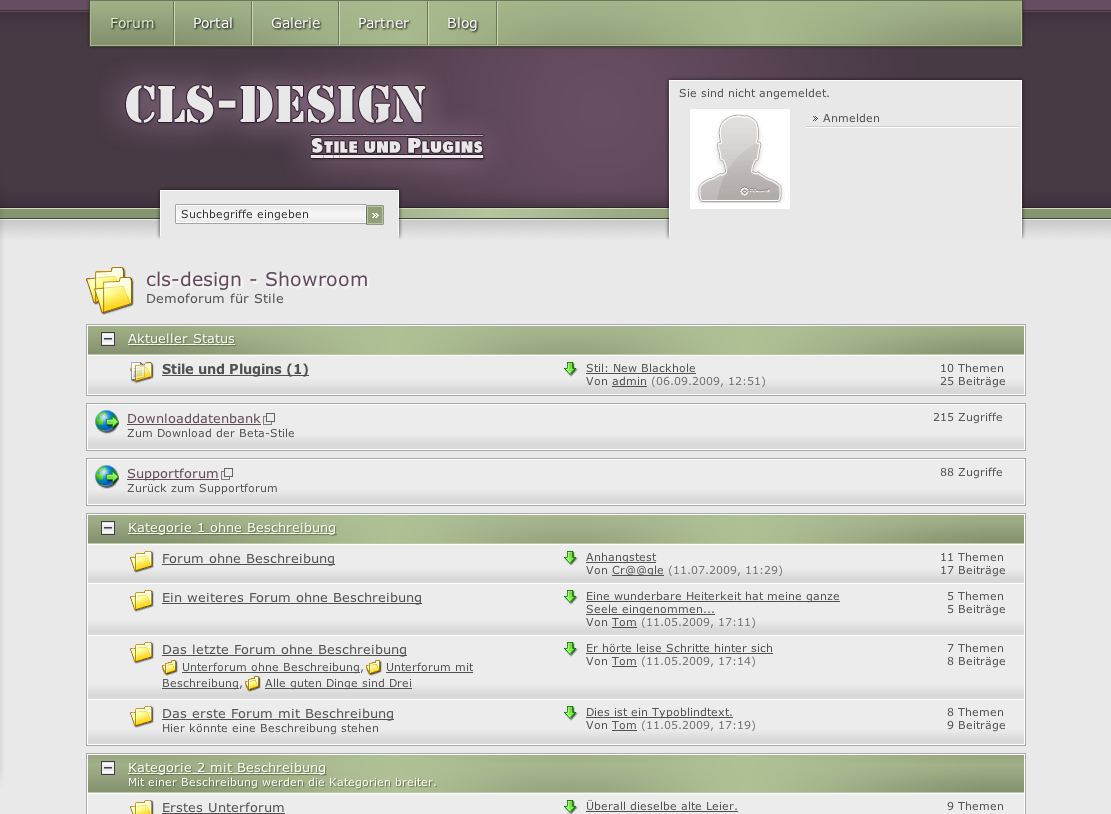Screen dimensions: 1111x814
Task: Open user profile link Cr@@gle
Action: coord(637,570)
